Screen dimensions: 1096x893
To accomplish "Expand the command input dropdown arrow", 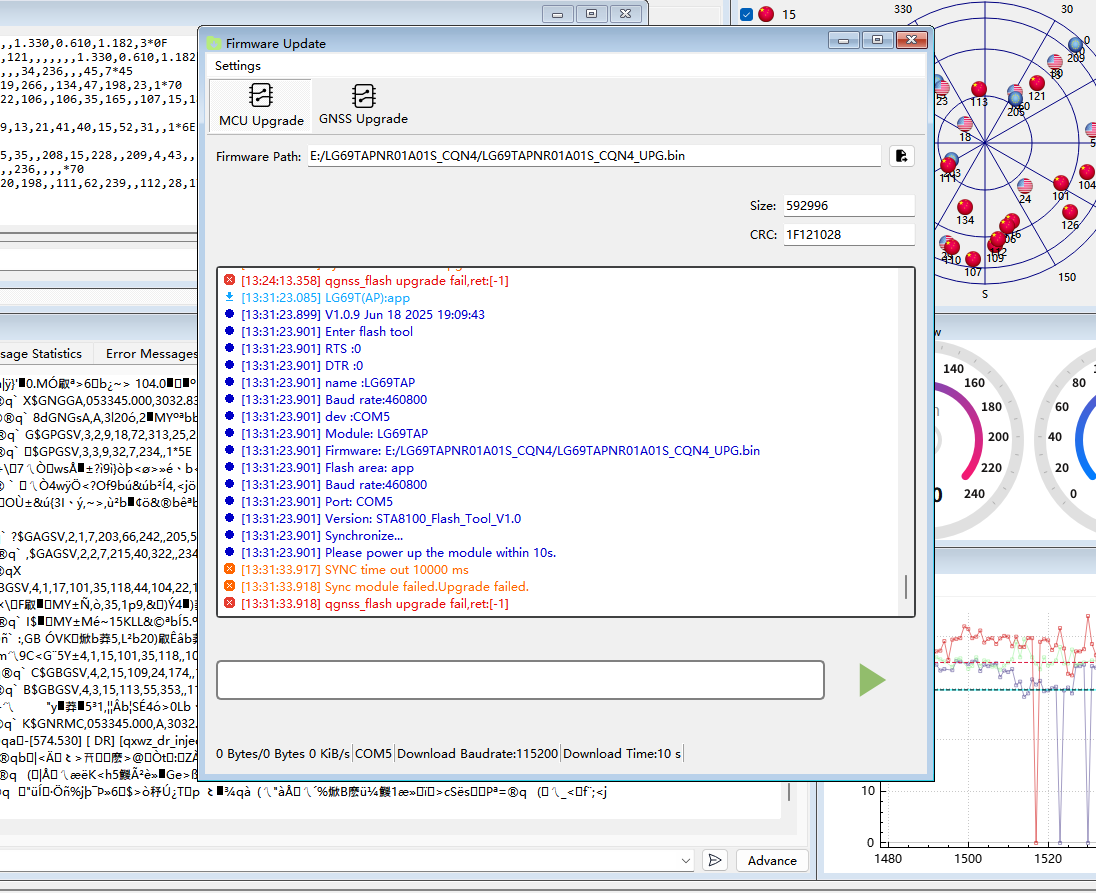I will [686, 860].
